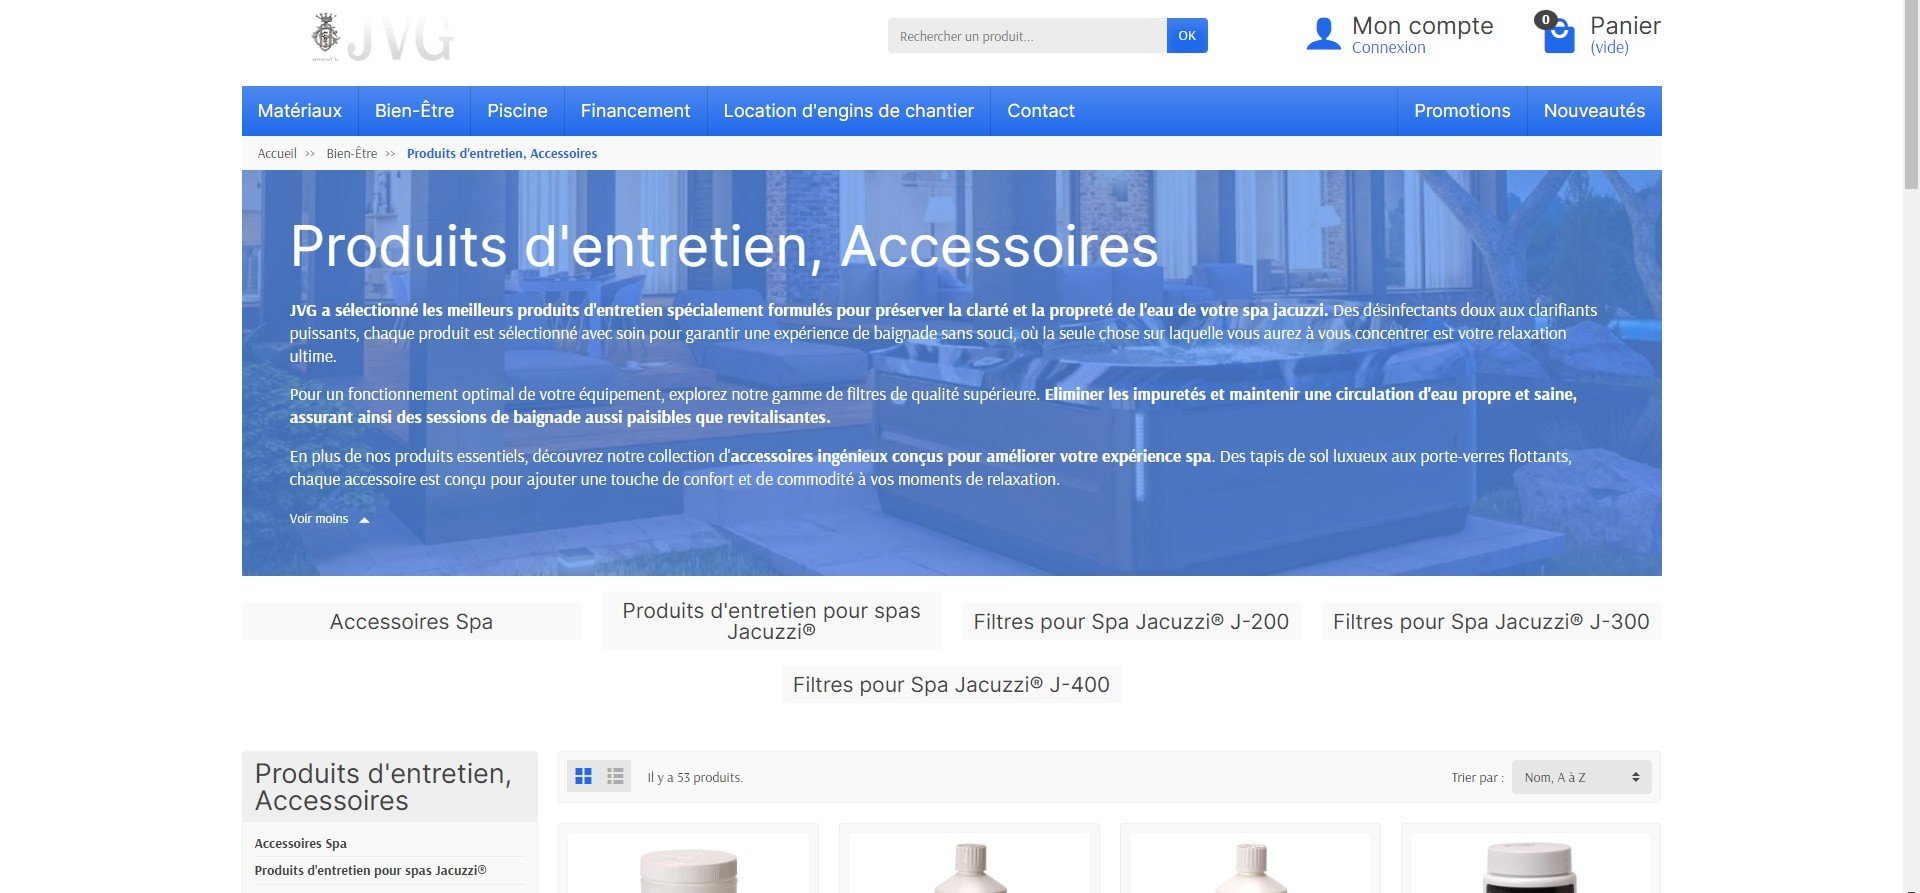Go to Promotions page
This screenshot has width=1920, height=893.
(x=1462, y=111)
